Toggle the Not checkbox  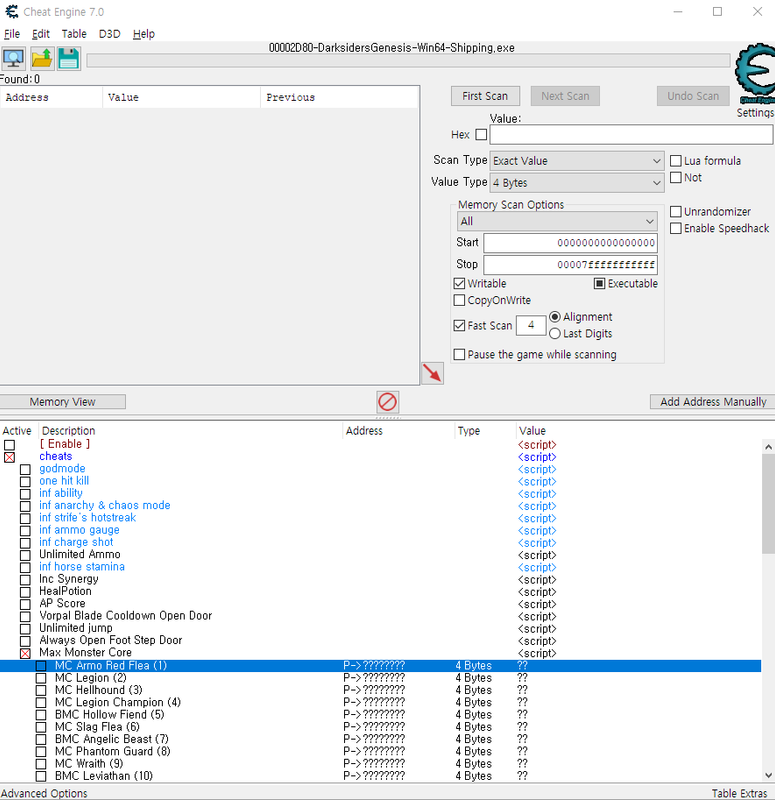pos(676,178)
